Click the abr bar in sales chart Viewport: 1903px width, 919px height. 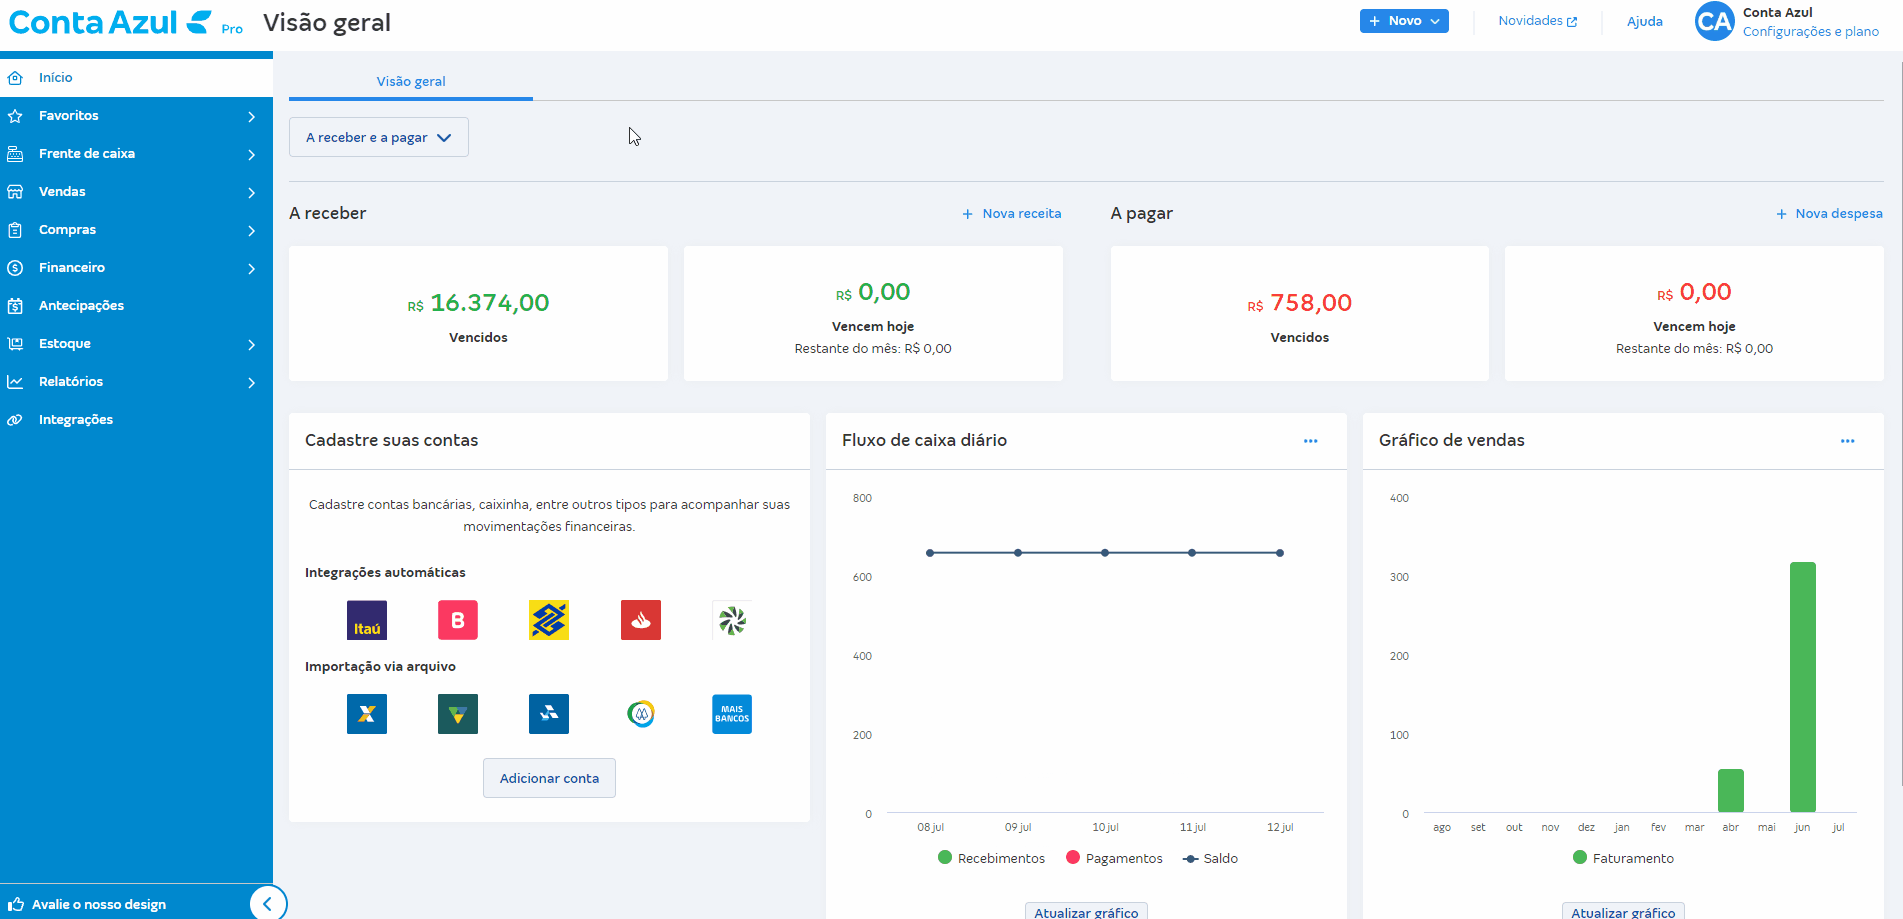[1730, 790]
